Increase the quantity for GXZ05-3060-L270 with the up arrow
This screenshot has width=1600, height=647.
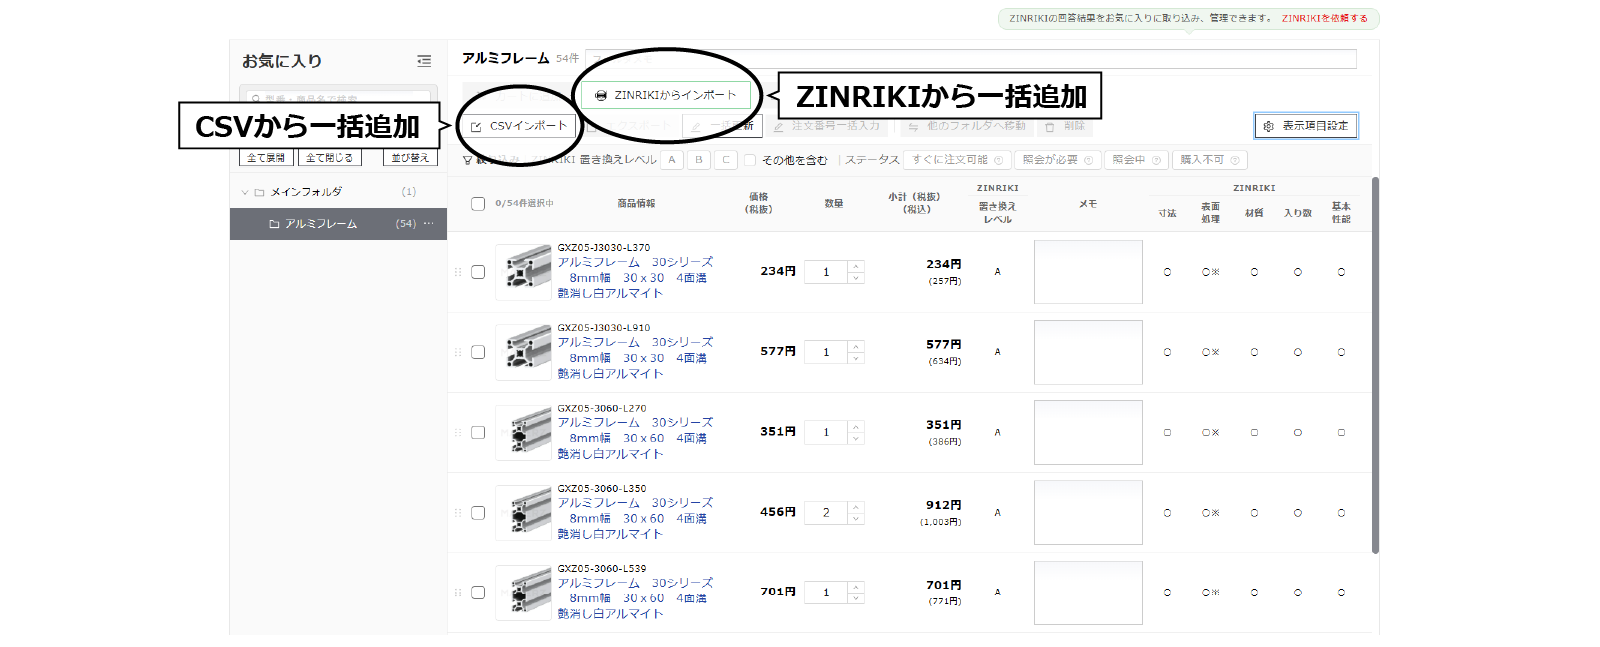coord(856,426)
